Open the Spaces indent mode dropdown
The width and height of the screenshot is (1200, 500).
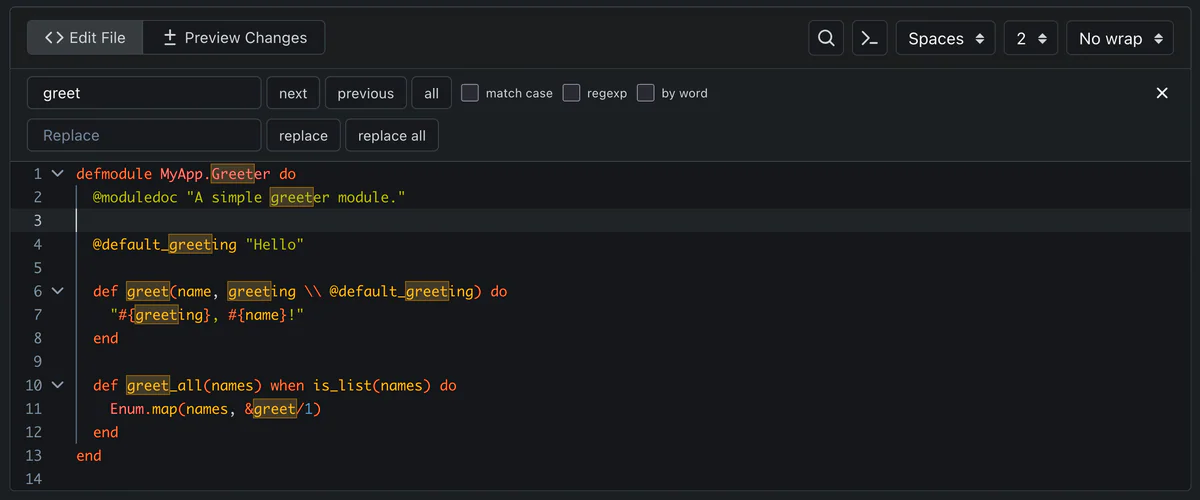point(946,38)
